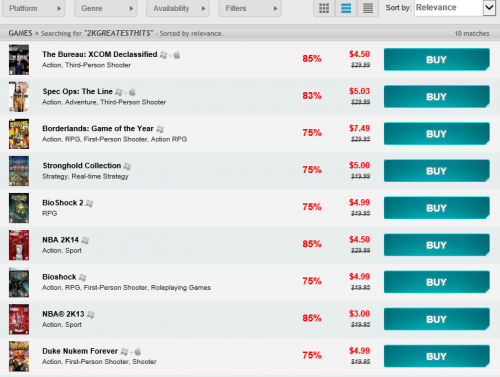Go to GAMES breadcrumb link
This screenshot has height=377, width=500.
[20, 33]
